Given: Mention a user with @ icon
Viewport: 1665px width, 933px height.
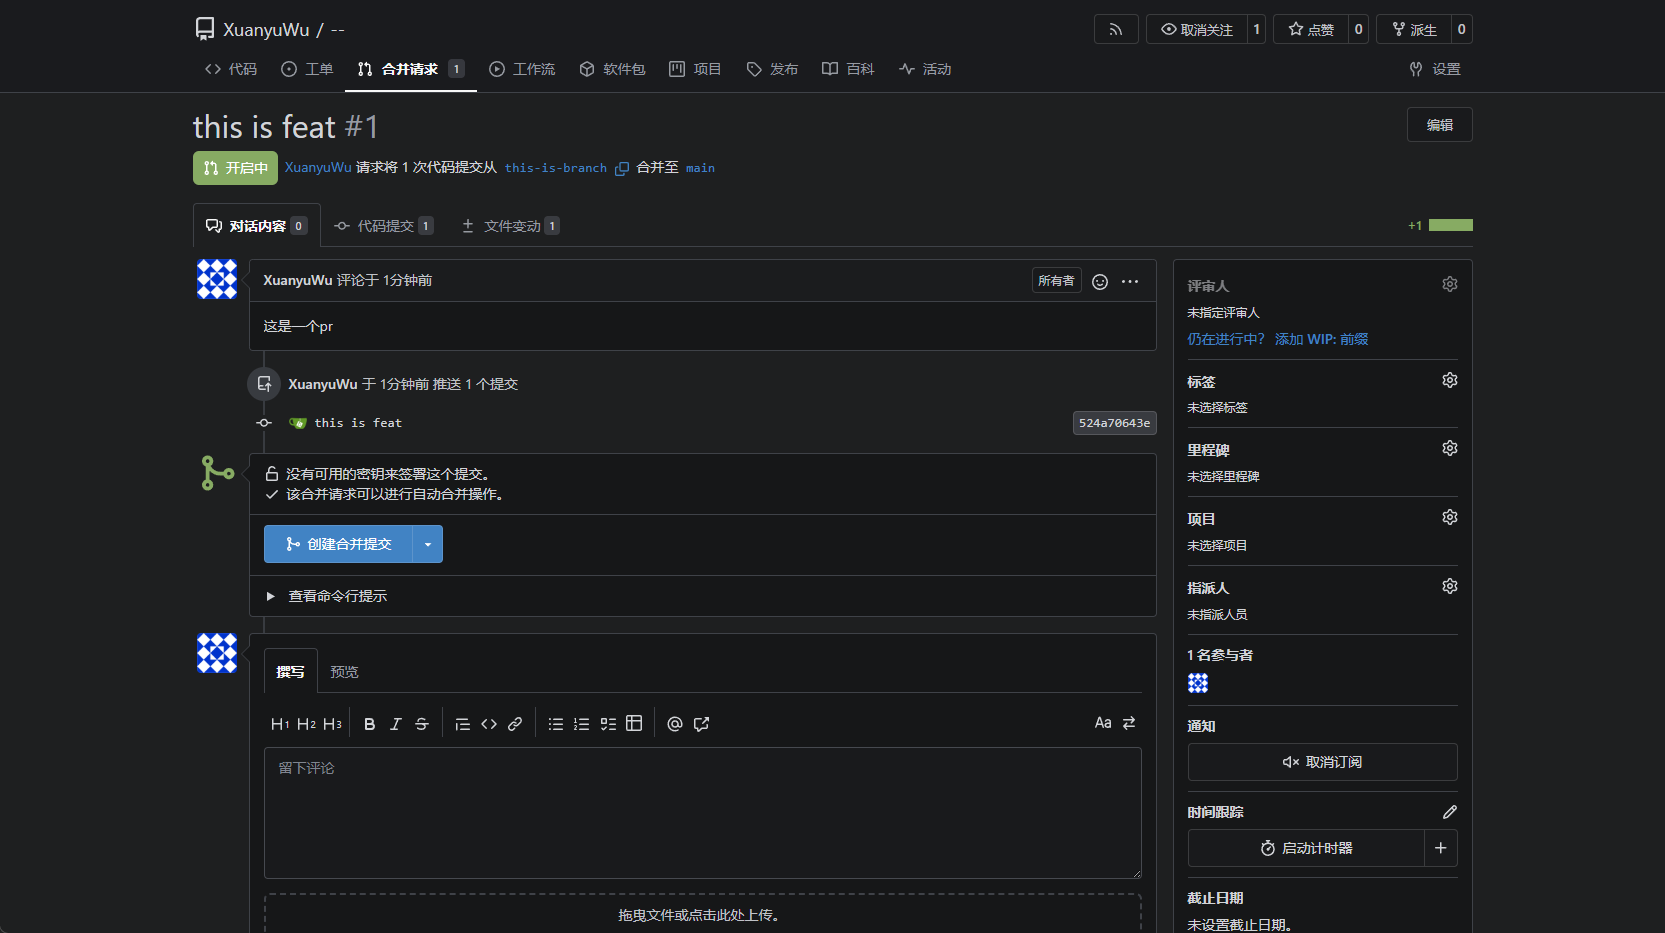Looking at the screenshot, I should click(x=675, y=724).
